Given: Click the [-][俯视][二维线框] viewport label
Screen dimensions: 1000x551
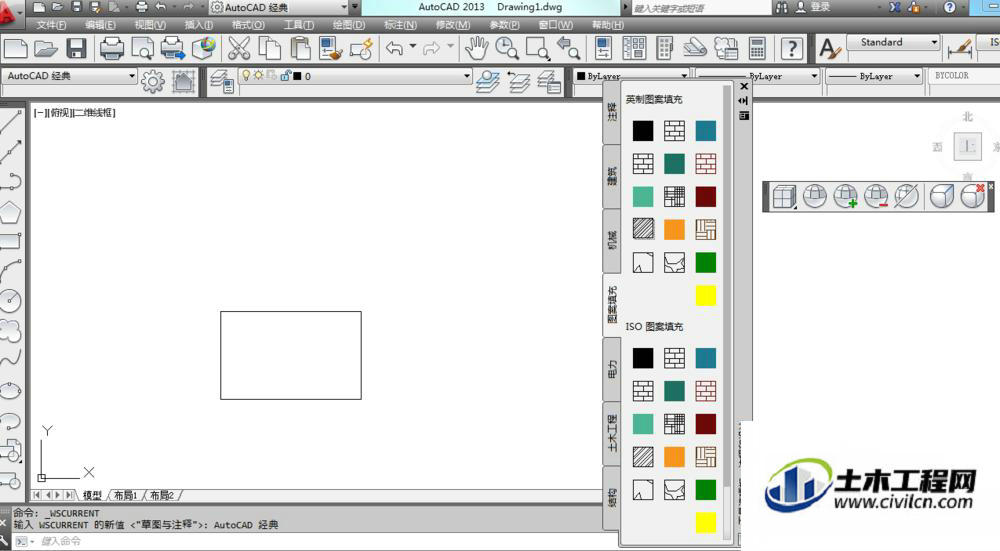Looking at the screenshot, I should tap(75, 113).
